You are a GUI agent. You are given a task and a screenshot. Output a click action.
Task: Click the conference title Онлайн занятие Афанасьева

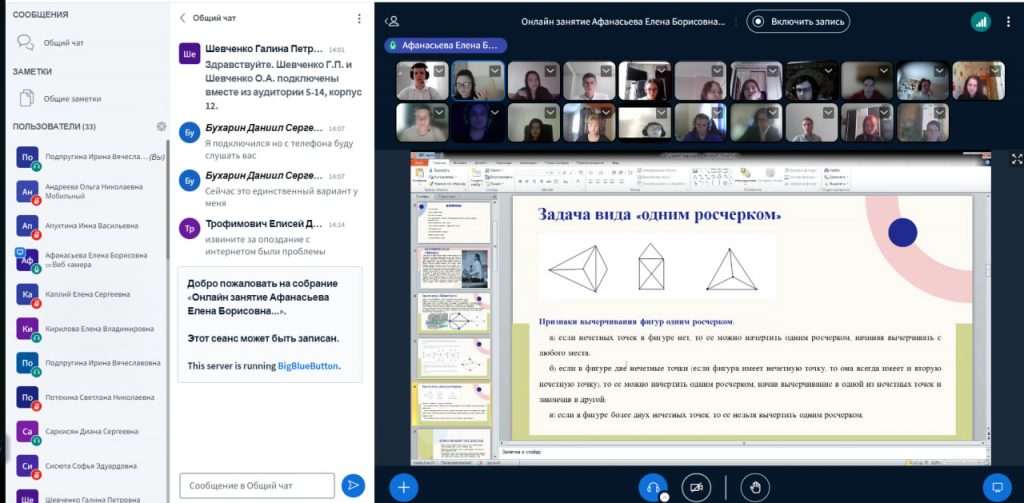pyautogui.click(x=623, y=22)
